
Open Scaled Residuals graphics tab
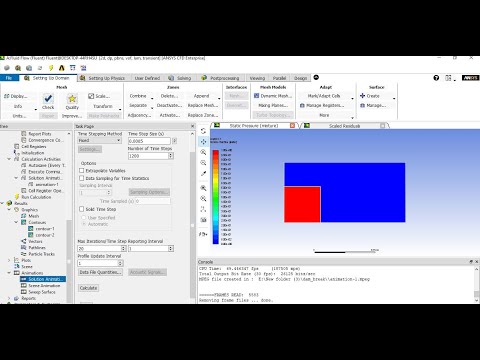point(344,126)
